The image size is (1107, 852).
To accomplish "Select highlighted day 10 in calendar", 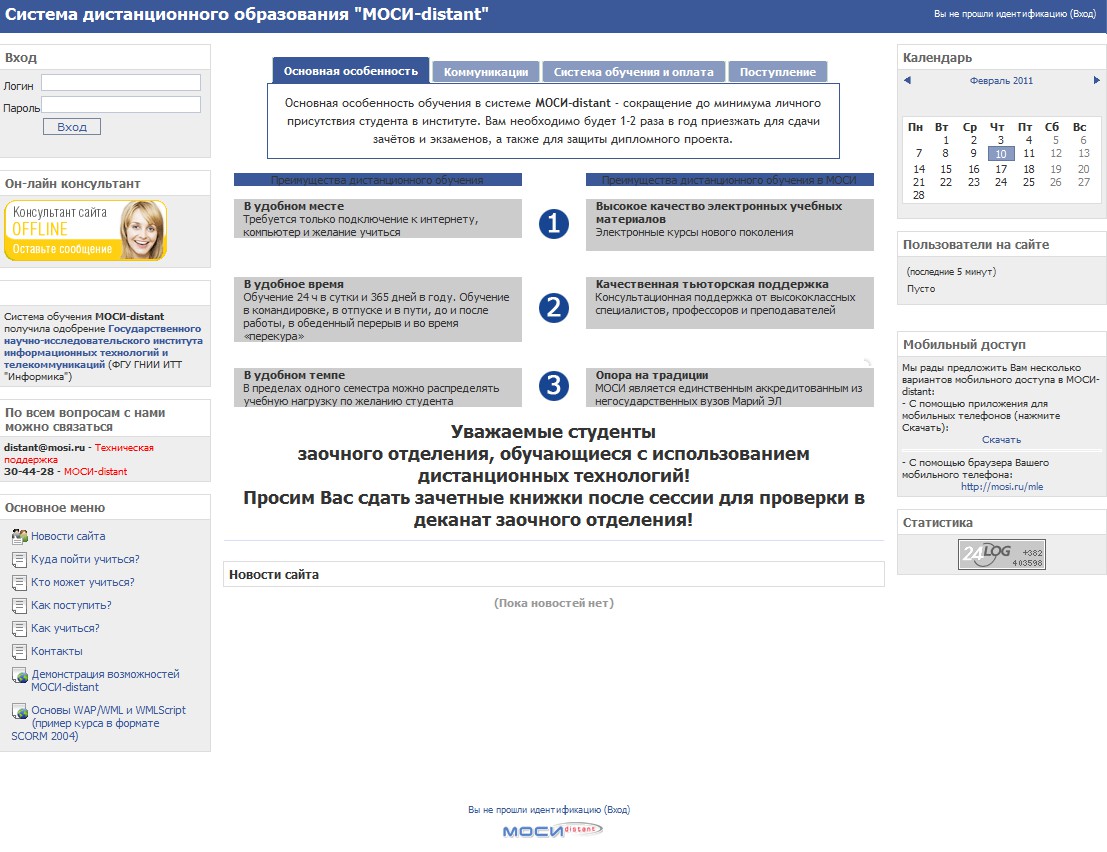I will pyautogui.click(x=1001, y=154).
